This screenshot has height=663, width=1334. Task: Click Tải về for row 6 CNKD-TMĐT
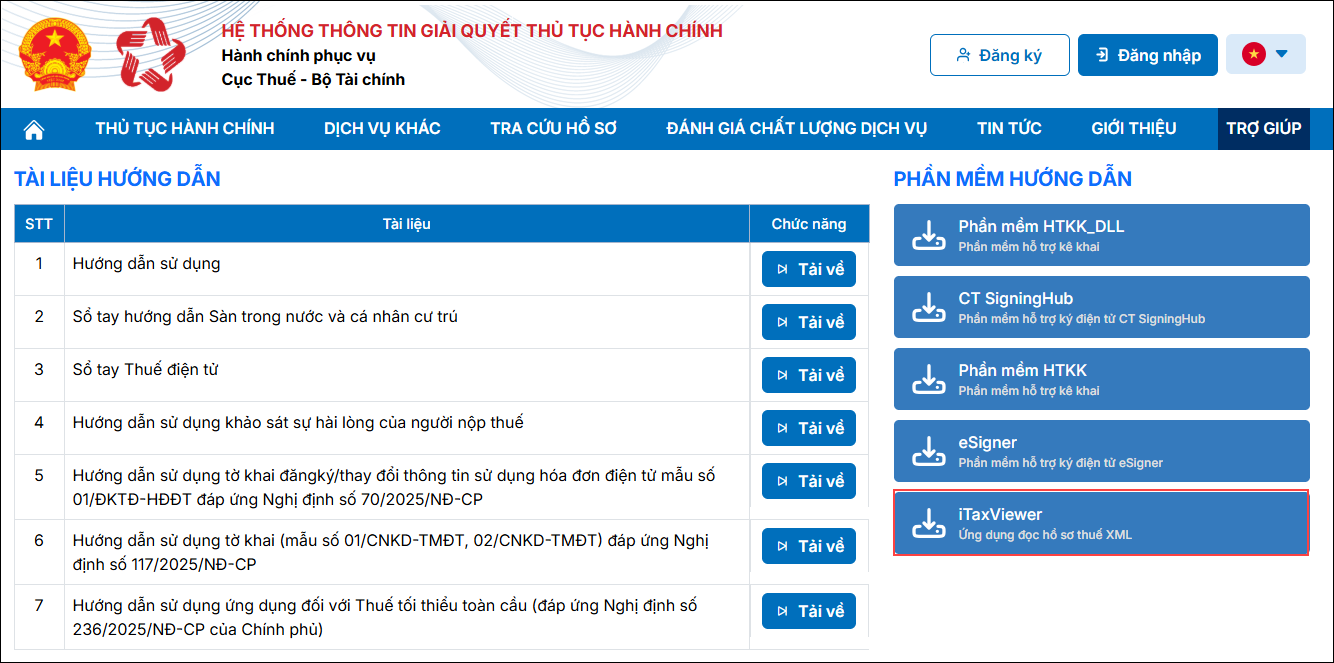(809, 546)
